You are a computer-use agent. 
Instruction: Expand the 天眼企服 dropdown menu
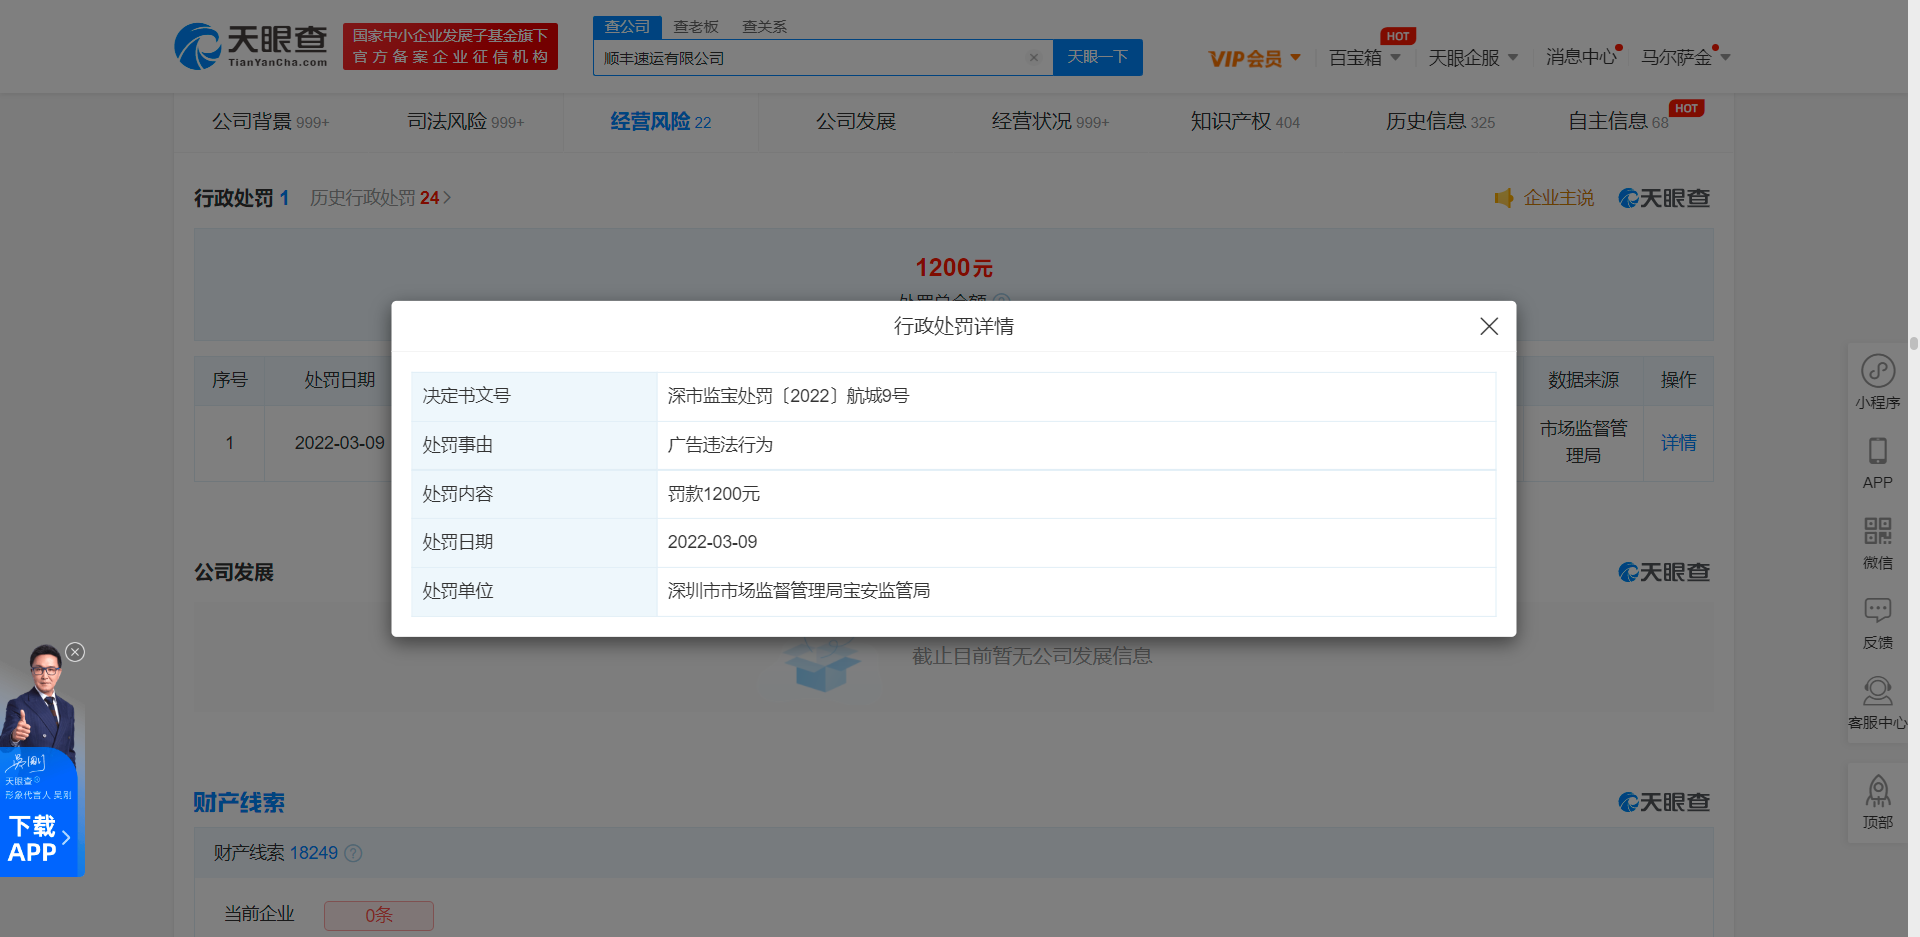[x=1472, y=58]
